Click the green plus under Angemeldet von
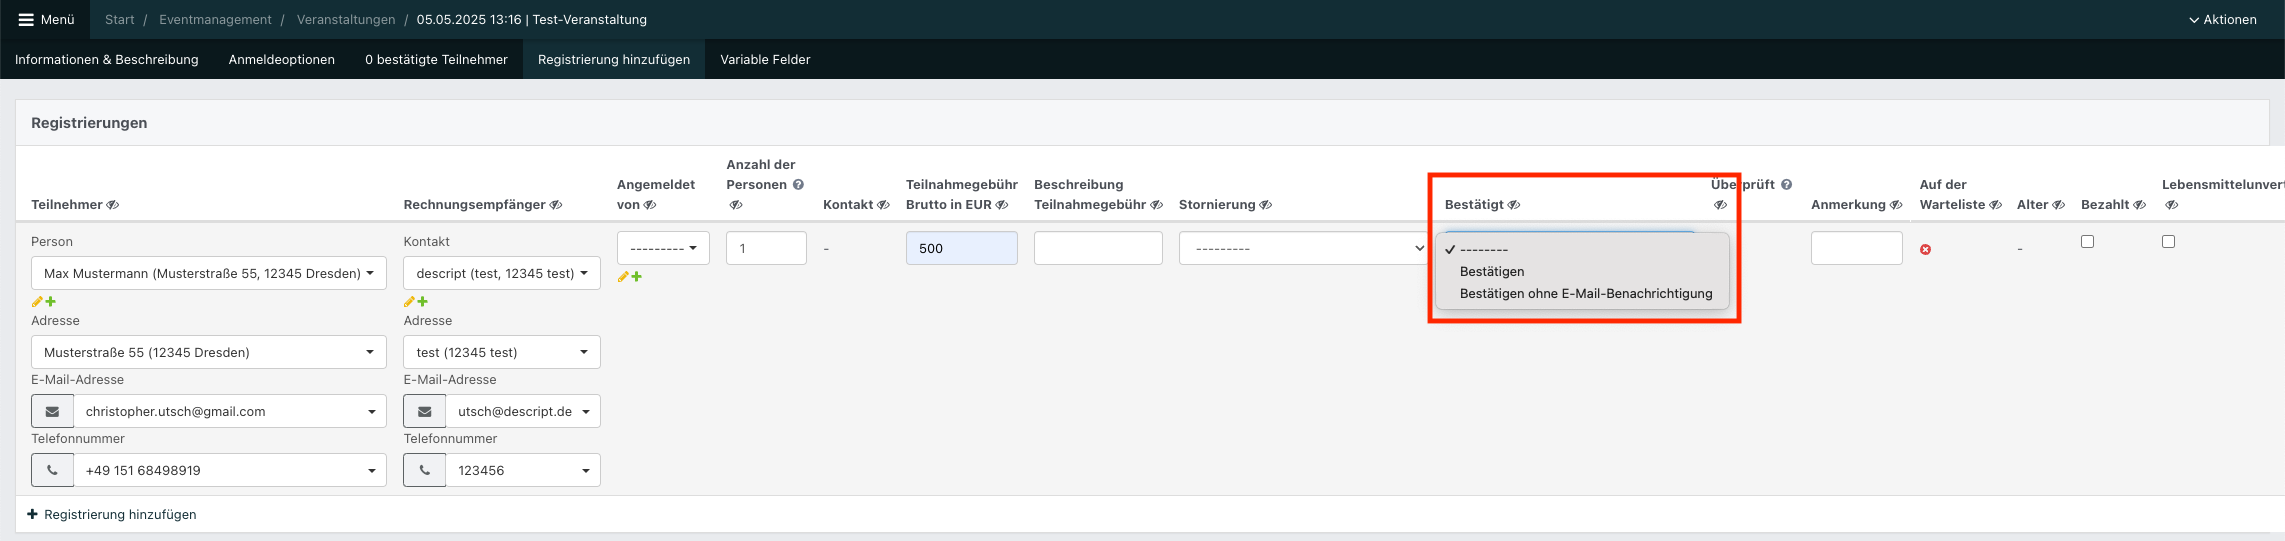Image resolution: width=2285 pixels, height=541 pixels. [x=637, y=277]
